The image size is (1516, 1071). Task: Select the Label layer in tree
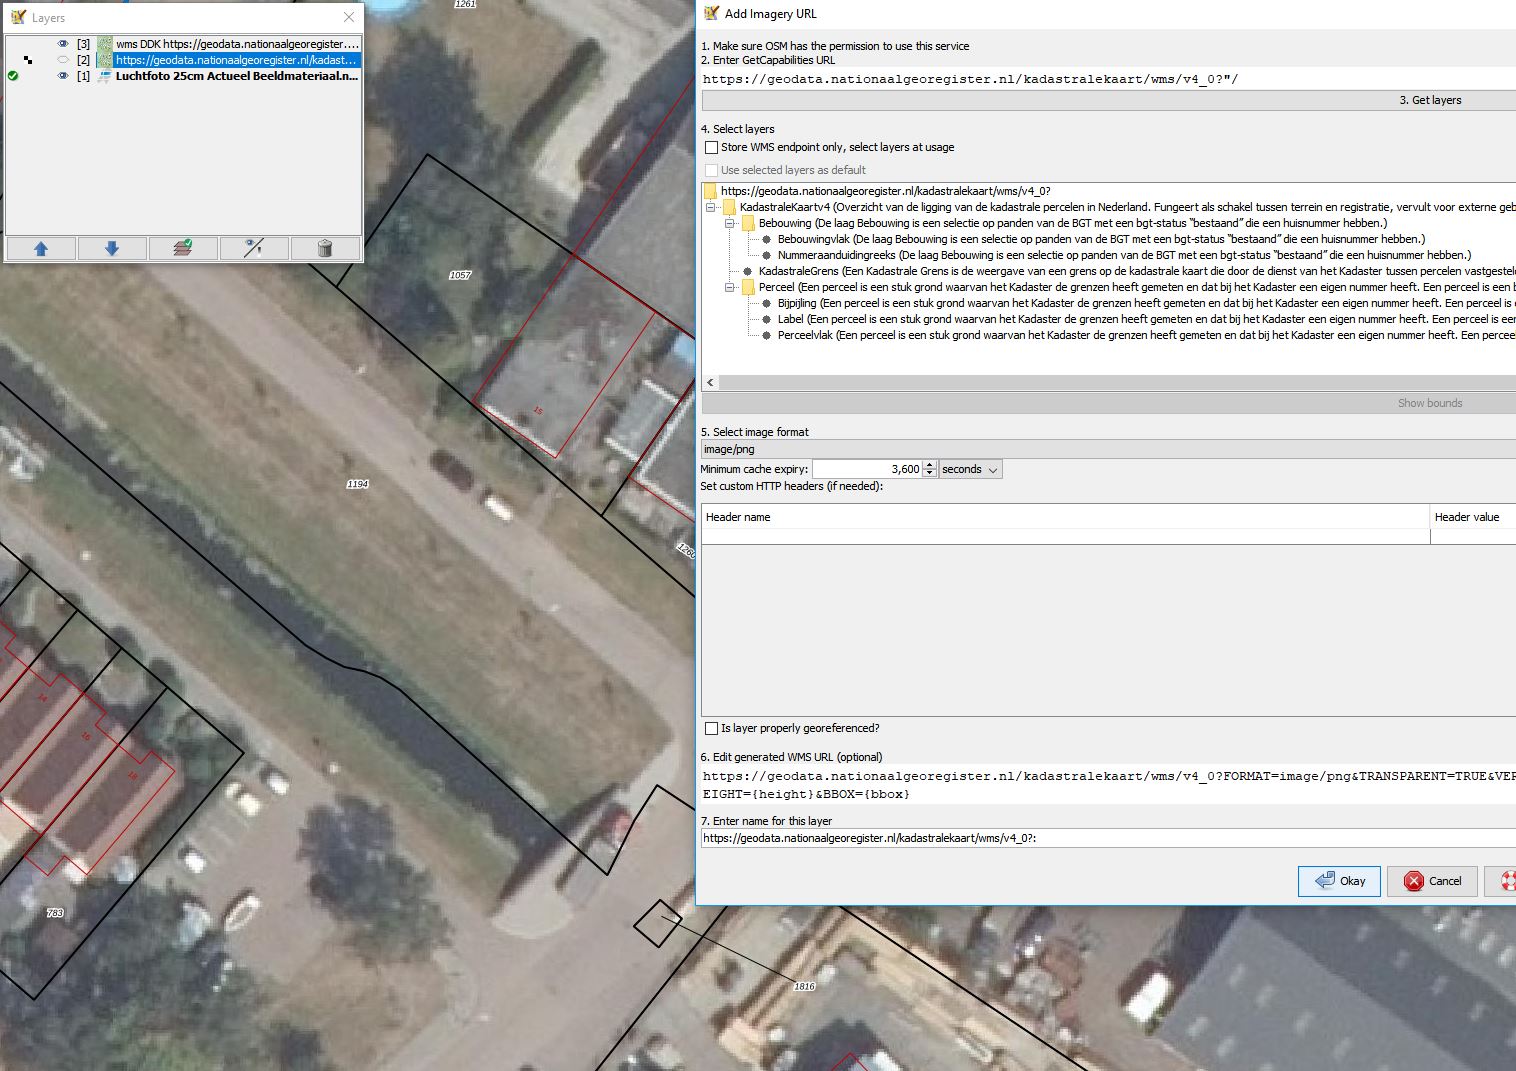pyautogui.click(x=1146, y=319)
